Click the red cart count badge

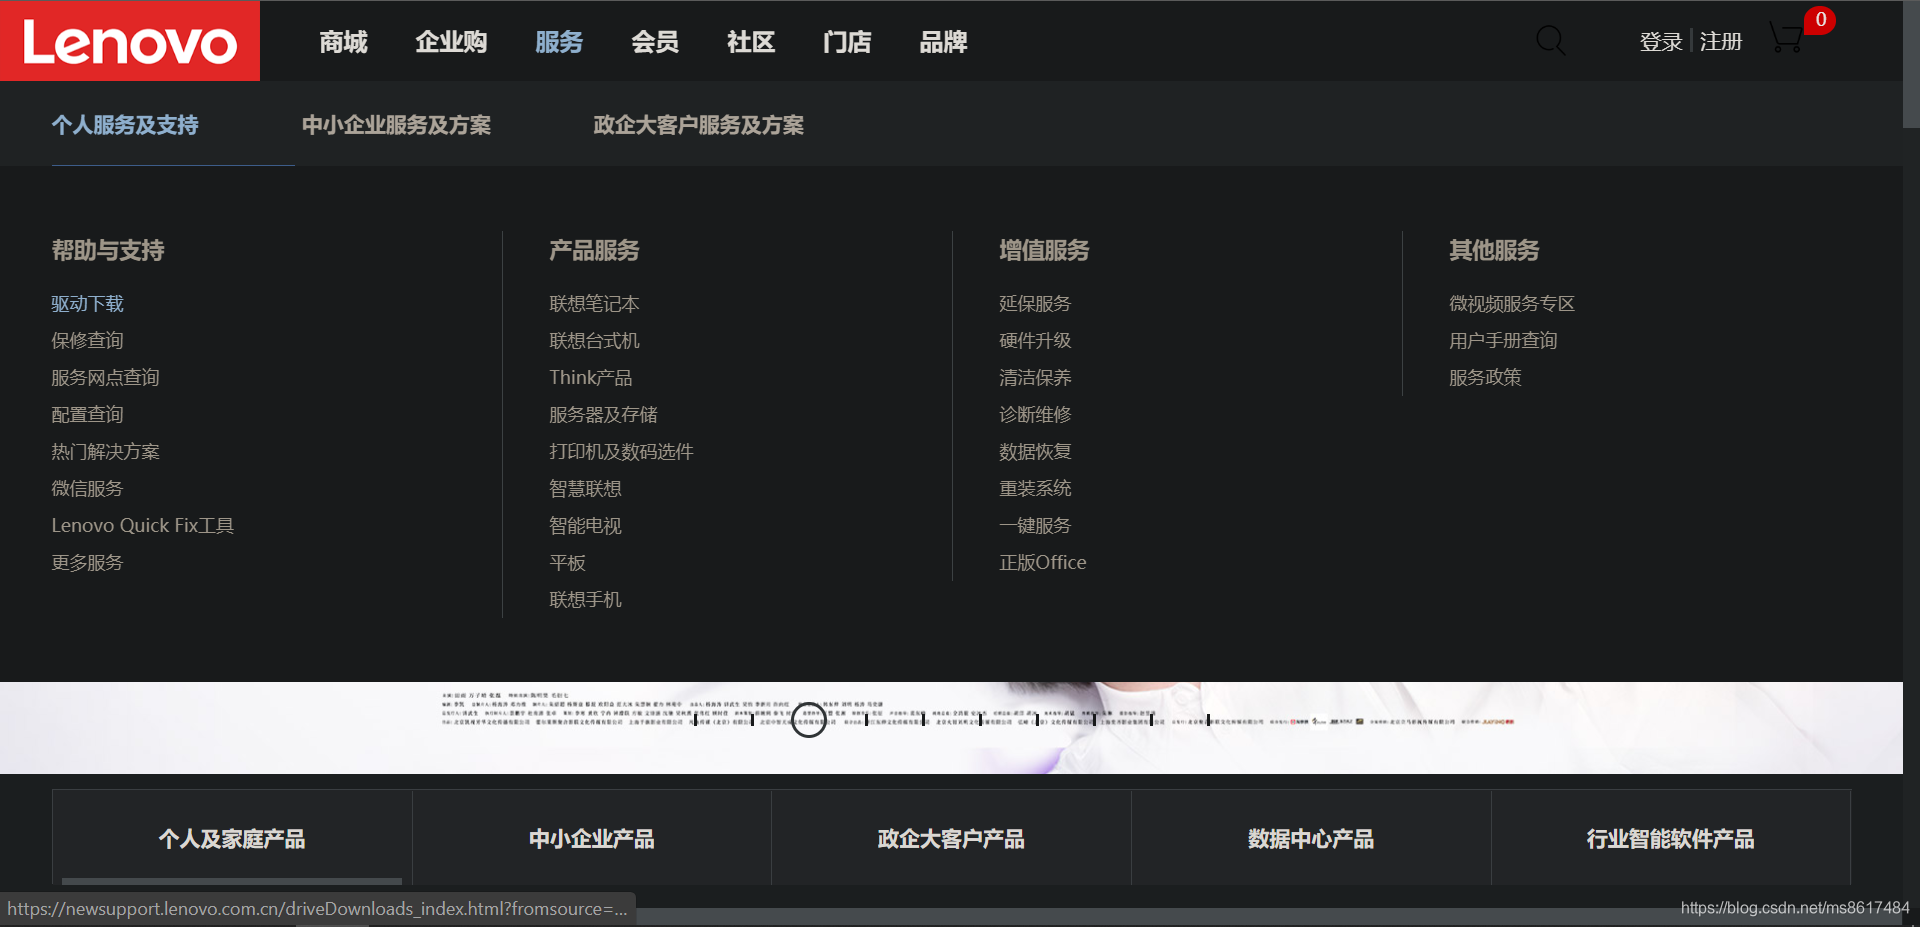click(1820, 19)
